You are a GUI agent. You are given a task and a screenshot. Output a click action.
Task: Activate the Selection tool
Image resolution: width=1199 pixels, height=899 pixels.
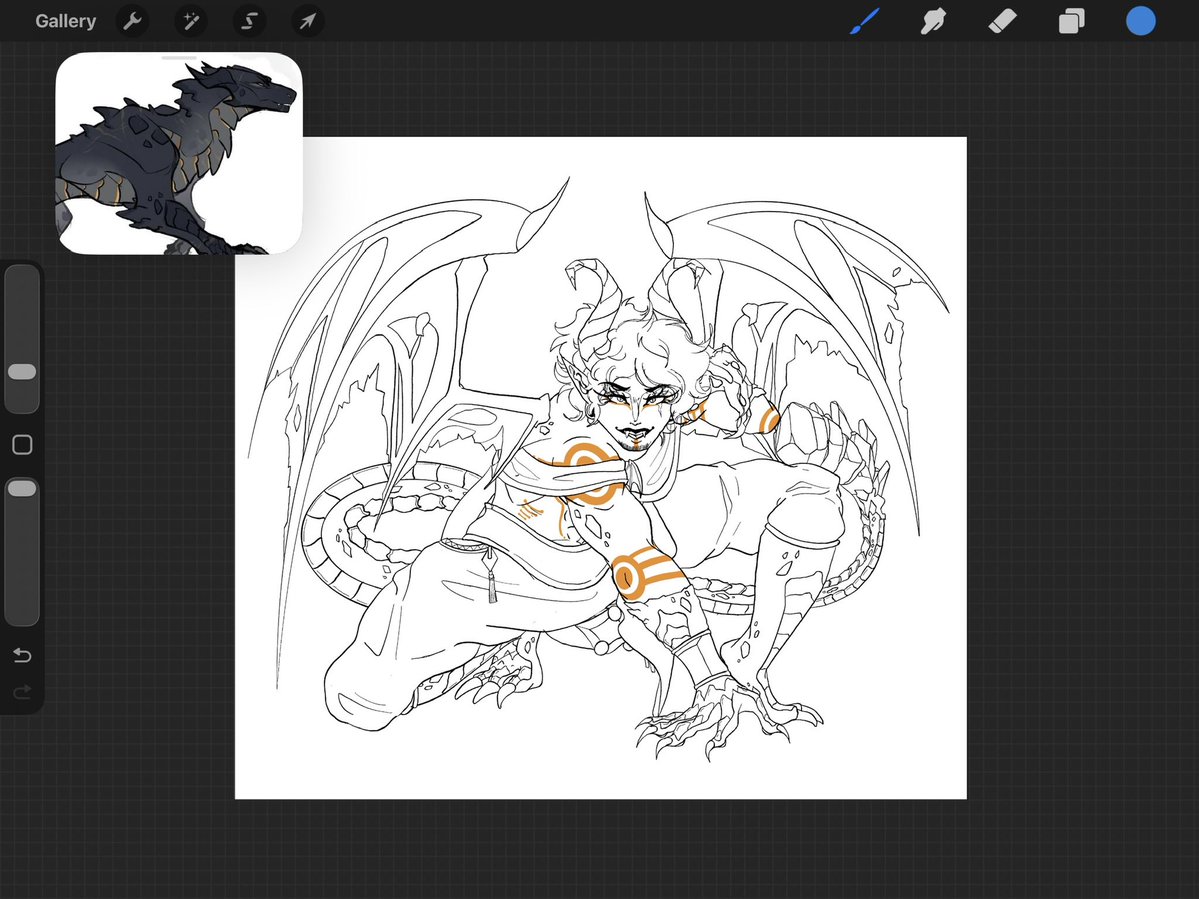coord(249,21)
